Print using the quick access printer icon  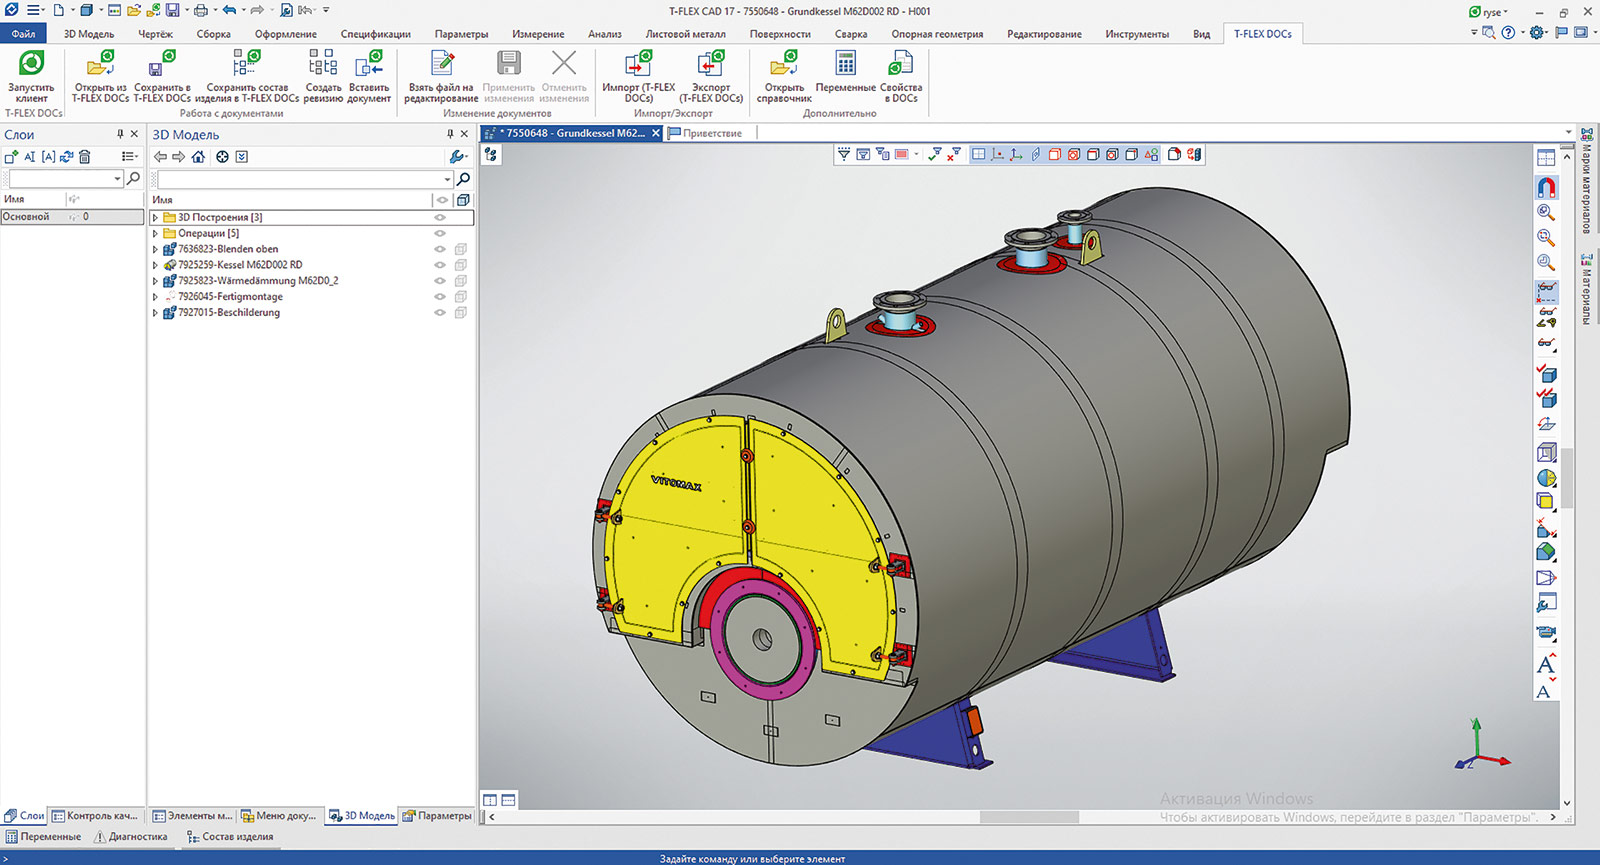[200, 10]
